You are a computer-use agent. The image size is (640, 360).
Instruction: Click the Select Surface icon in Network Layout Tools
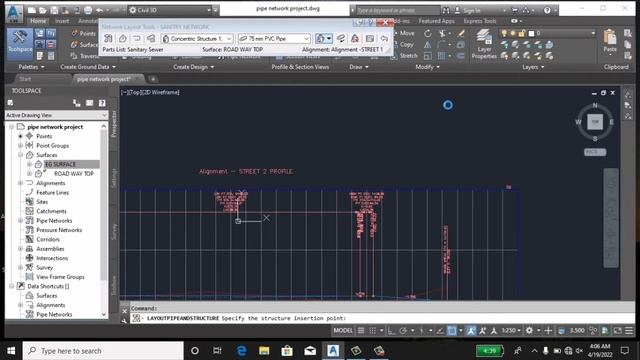point(122,38)
